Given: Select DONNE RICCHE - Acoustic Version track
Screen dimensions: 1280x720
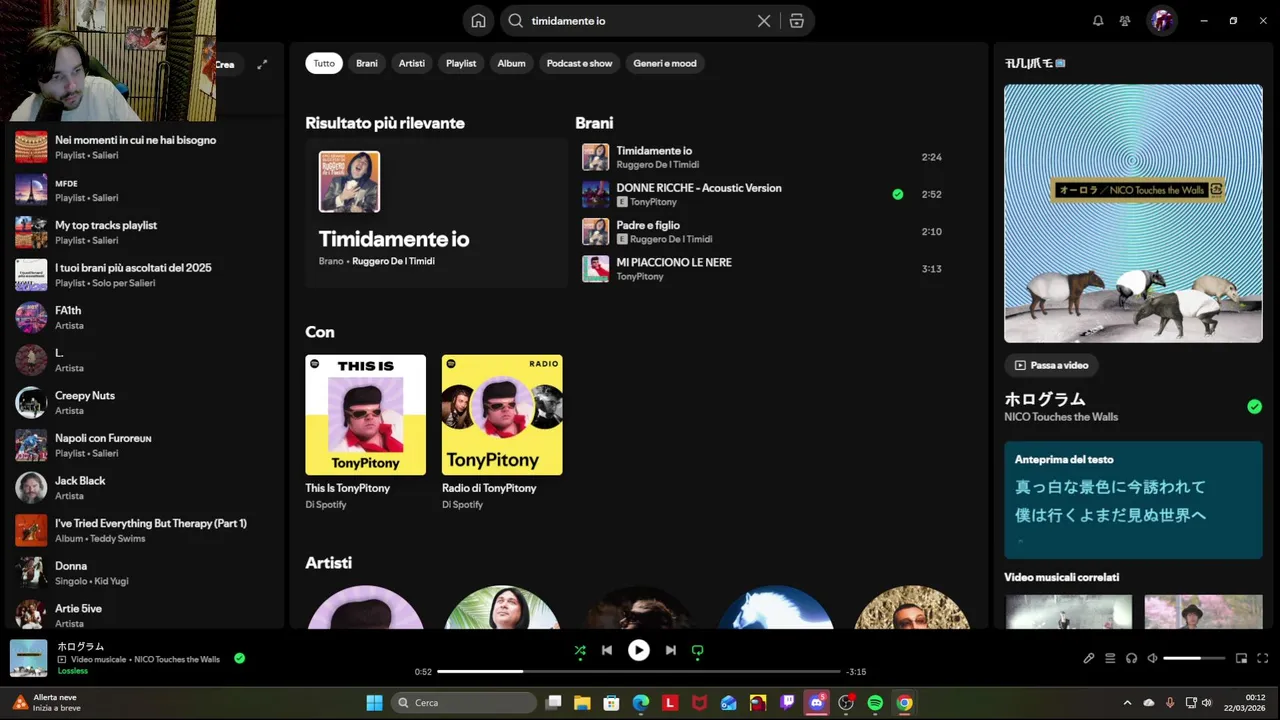Looking at the screenshot, I should 765,194.
